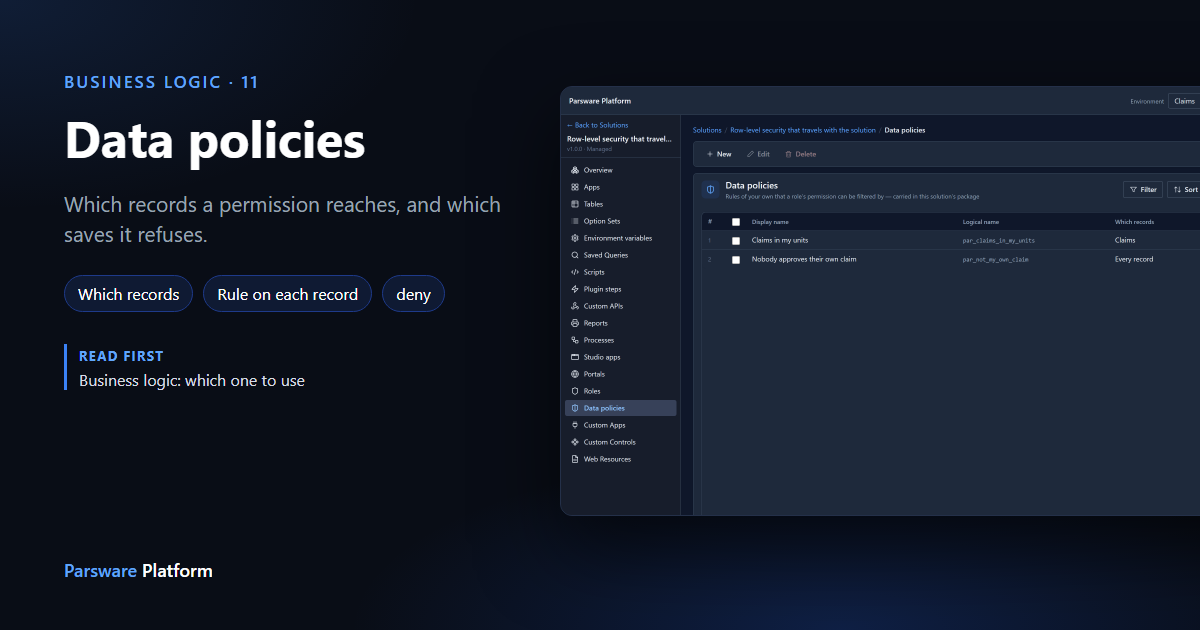The image size is (1200, 630).
Task: Select the Portals globe icon
Action: [575, 374]
